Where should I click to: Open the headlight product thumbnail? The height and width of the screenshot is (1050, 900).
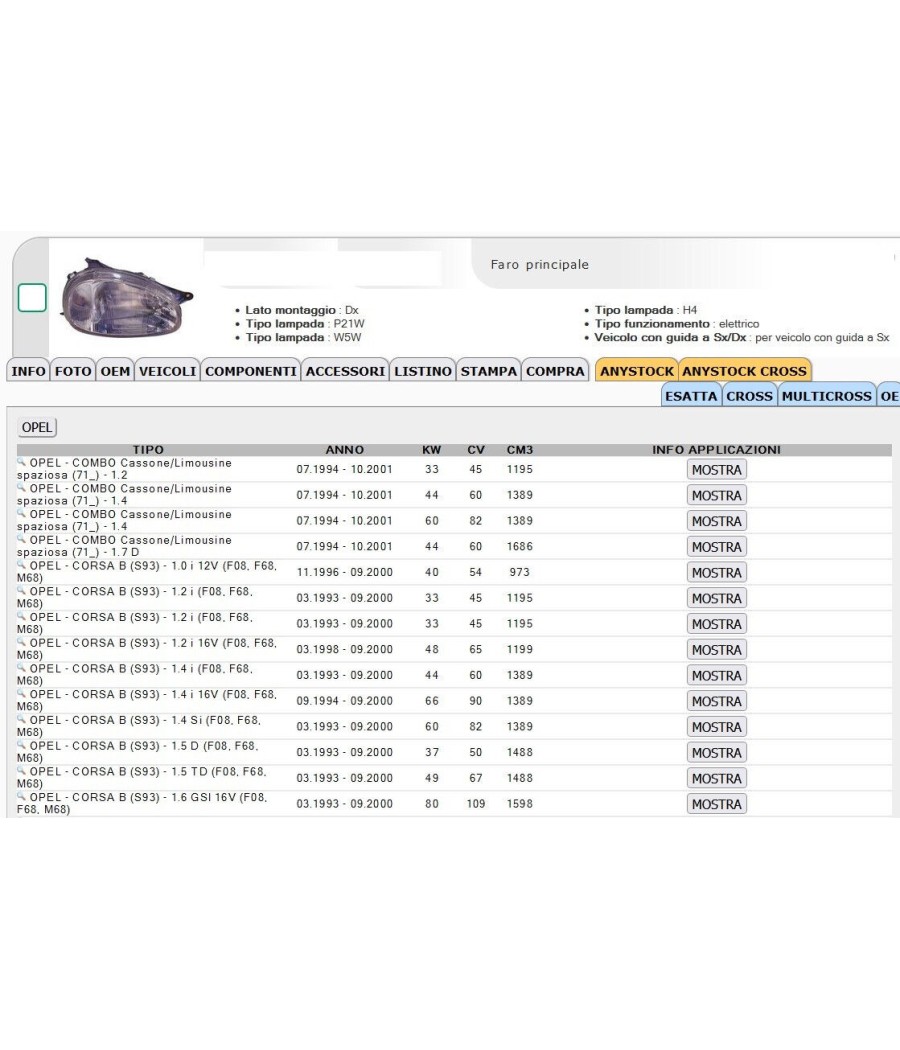pos(126,298)
